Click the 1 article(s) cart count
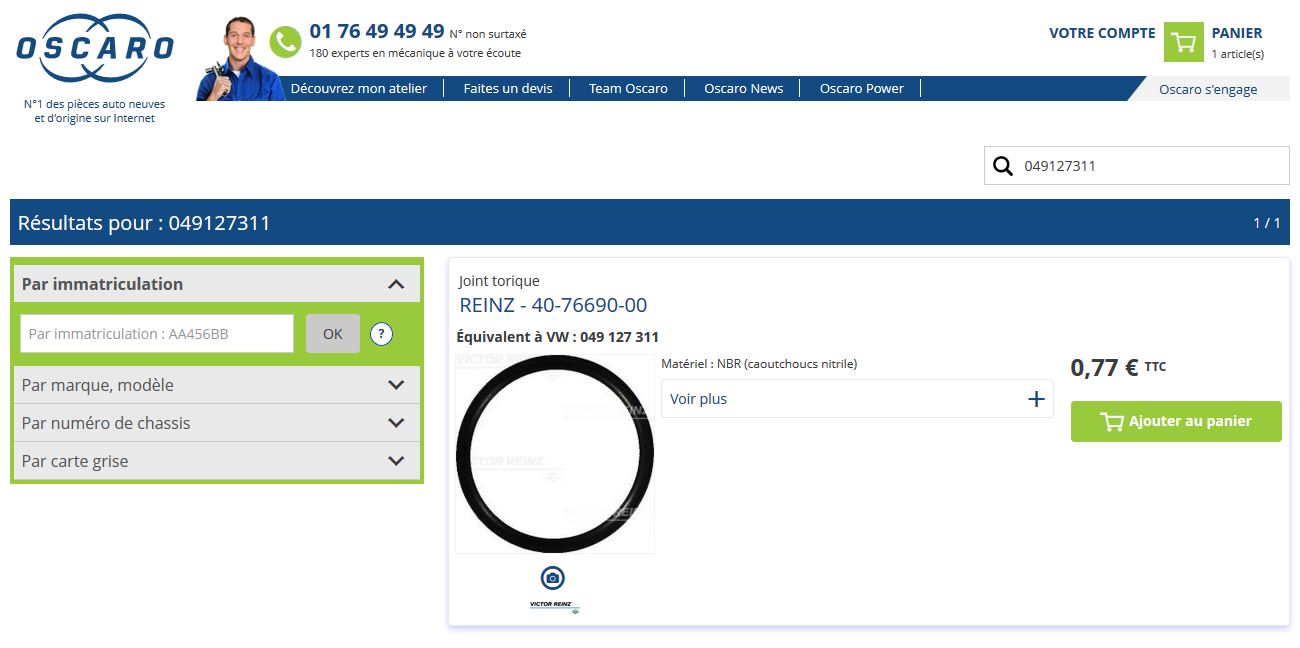Image resolution: width=1300 pixels, height=648 pixels. coord(1238,54)
